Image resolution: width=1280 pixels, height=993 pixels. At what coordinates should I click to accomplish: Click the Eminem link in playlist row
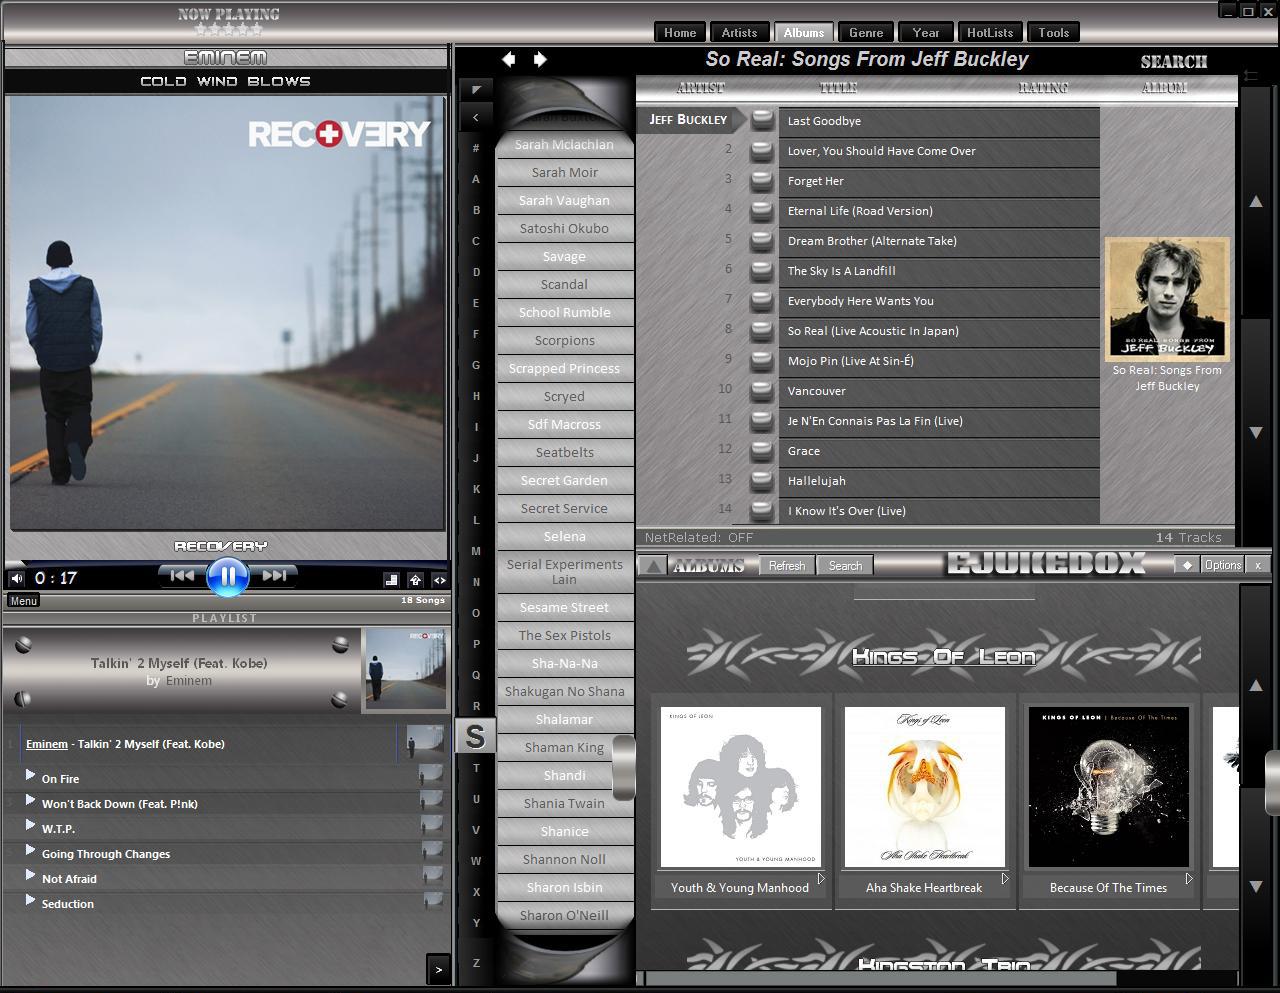(47, 744)
